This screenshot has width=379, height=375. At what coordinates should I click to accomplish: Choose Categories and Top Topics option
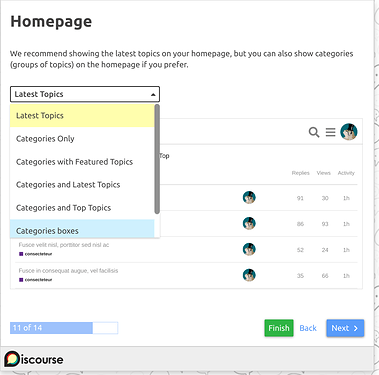[x=82, y=208]
